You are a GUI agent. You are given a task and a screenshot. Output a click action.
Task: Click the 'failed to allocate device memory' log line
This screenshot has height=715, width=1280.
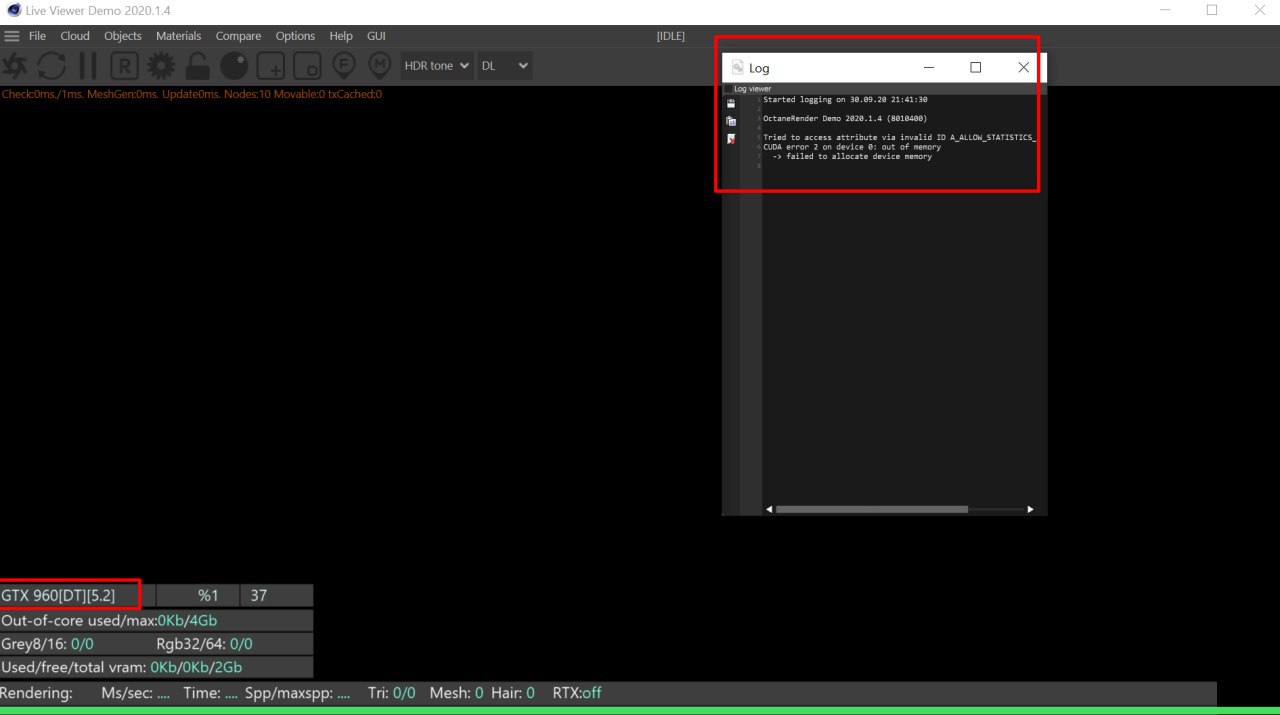tap(852, 156)
